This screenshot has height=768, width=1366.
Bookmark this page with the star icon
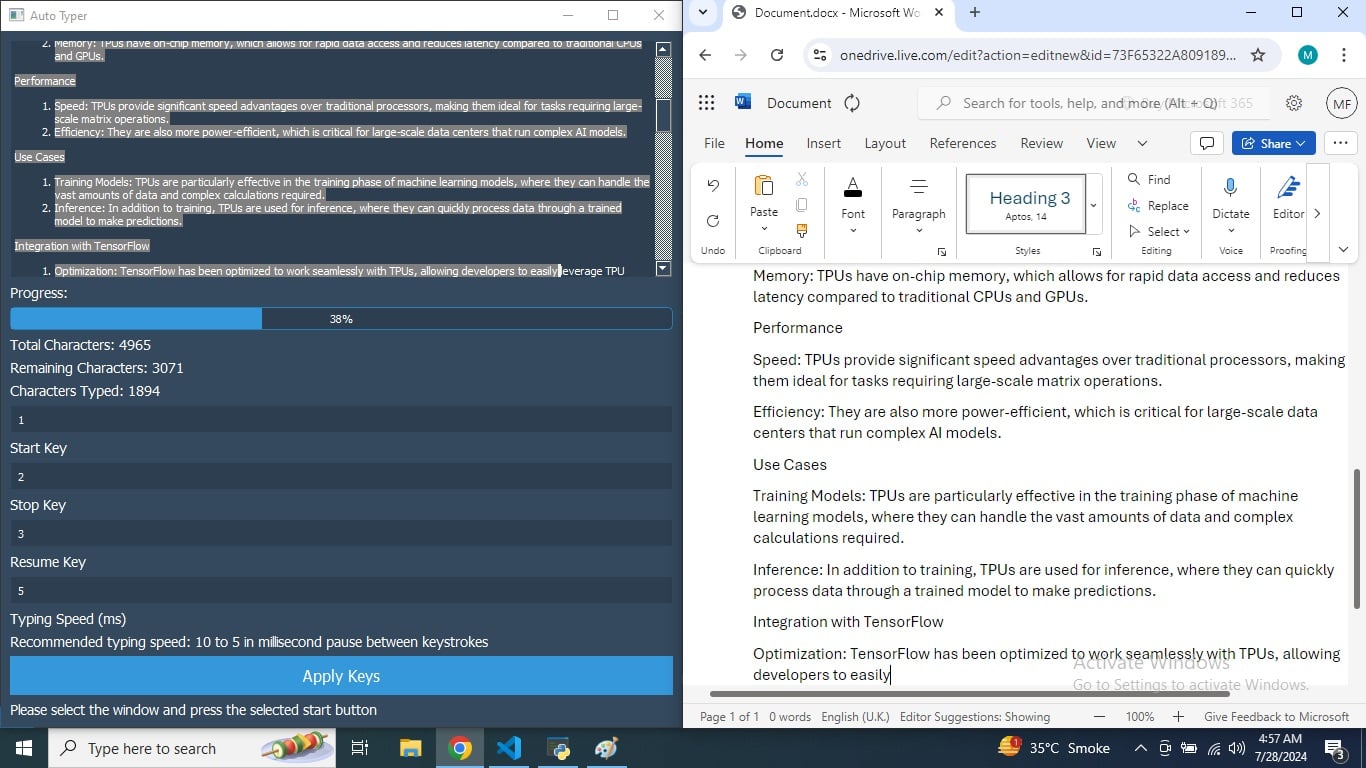[x=1258, y=55]
